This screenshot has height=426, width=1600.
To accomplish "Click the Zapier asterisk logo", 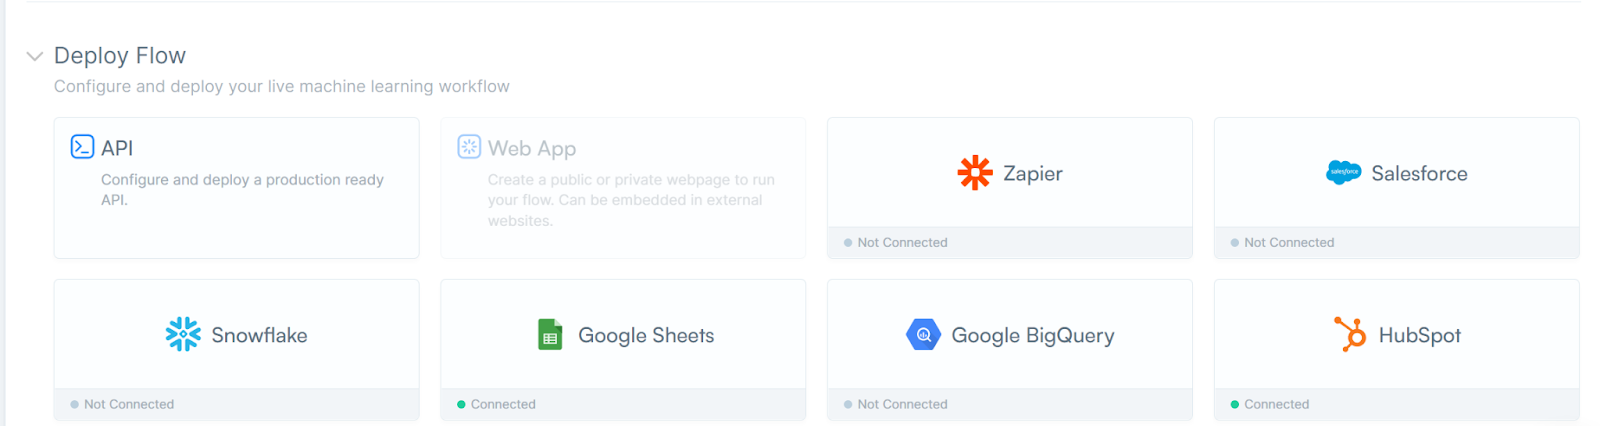I will [975, 173].
